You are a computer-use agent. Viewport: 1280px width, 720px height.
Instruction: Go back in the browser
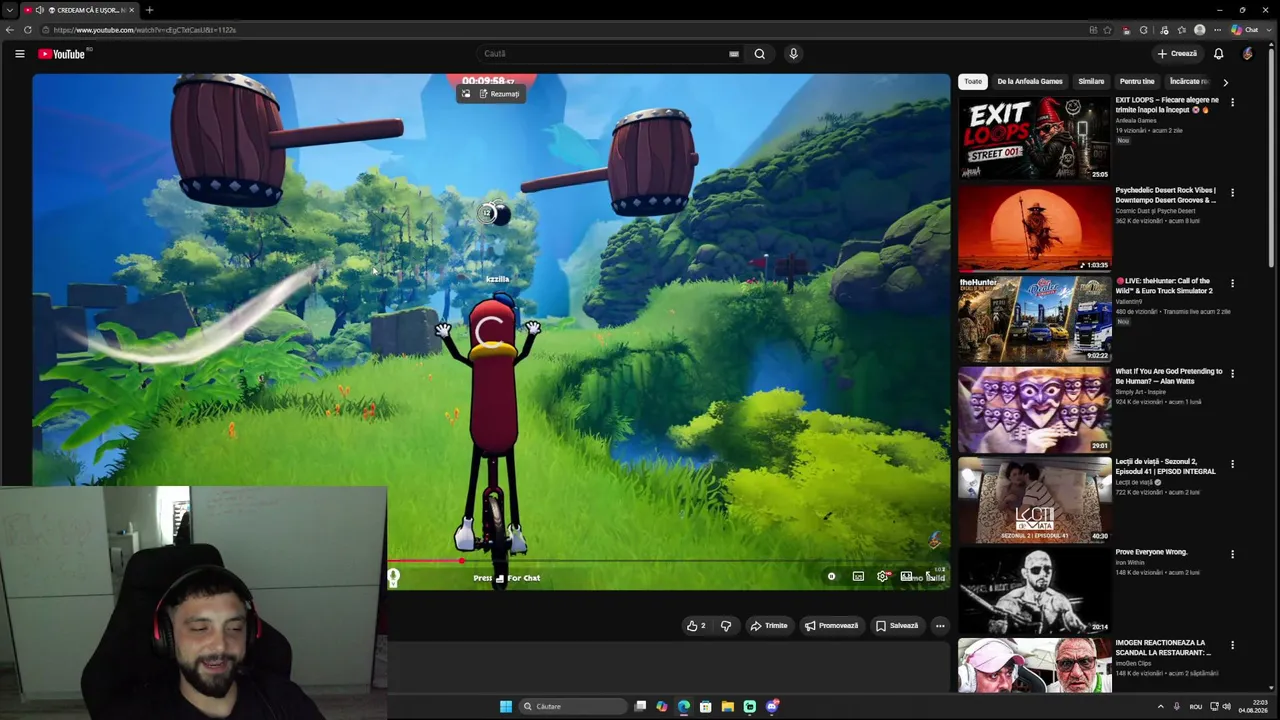click(10, 30)
